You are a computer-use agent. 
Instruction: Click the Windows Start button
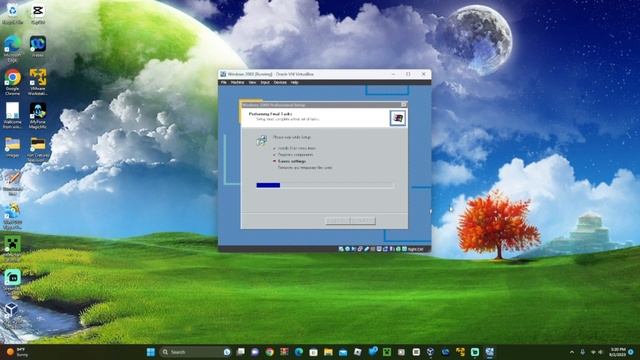(151, 352)
